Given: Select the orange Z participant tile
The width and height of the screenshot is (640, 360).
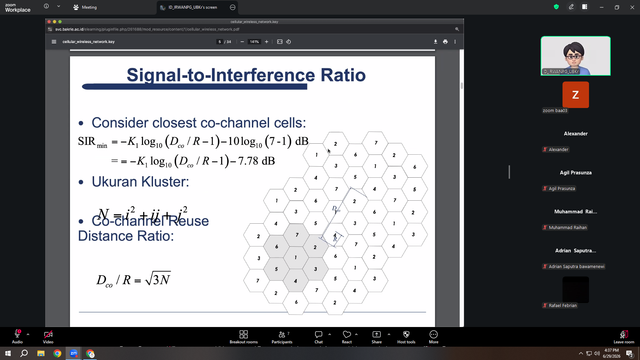Looking at the screenshot, I should click(x=576, y=95).
